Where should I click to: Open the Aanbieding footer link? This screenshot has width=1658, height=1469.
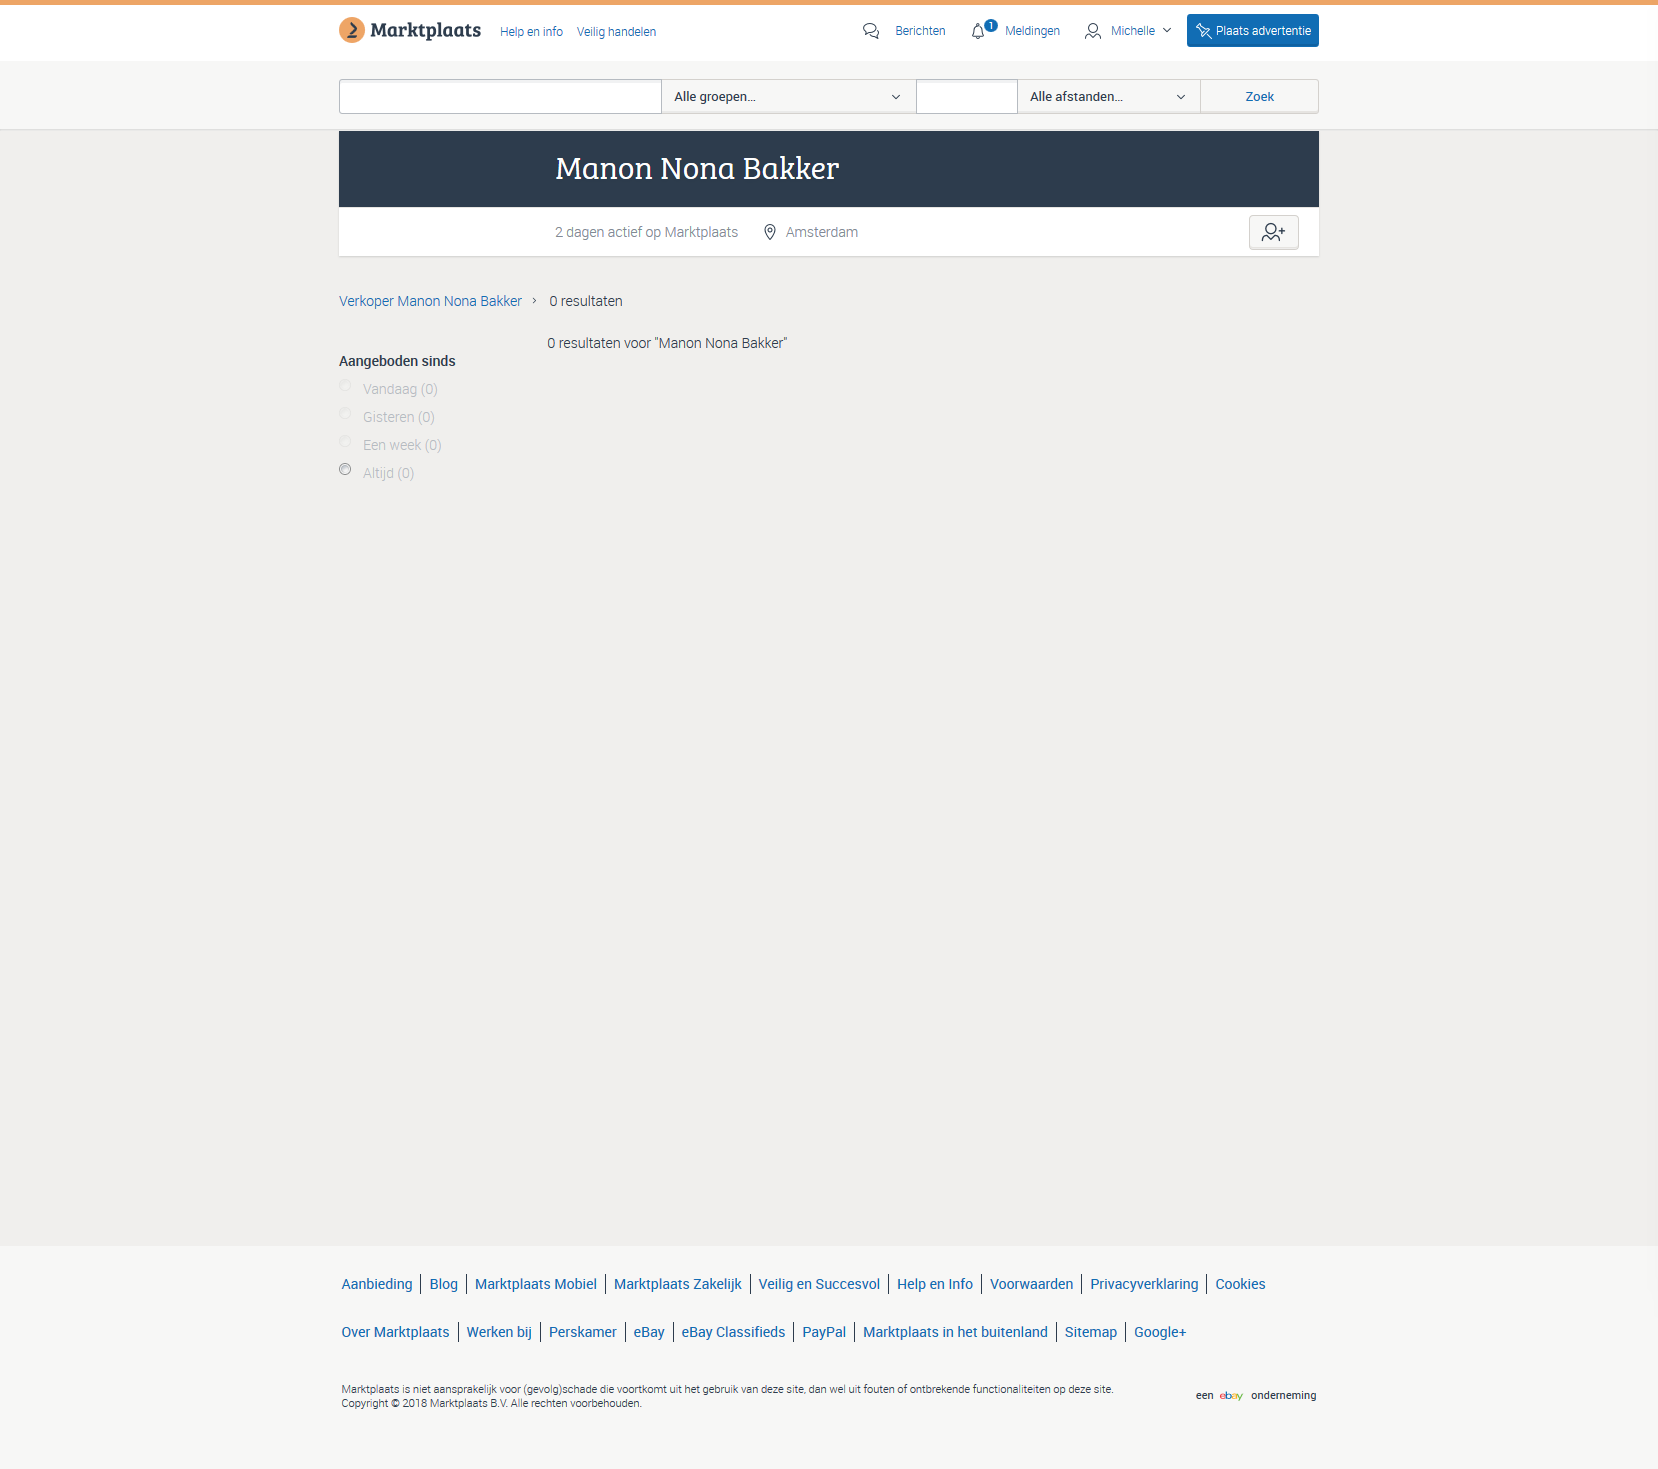tap(377, 1284)
